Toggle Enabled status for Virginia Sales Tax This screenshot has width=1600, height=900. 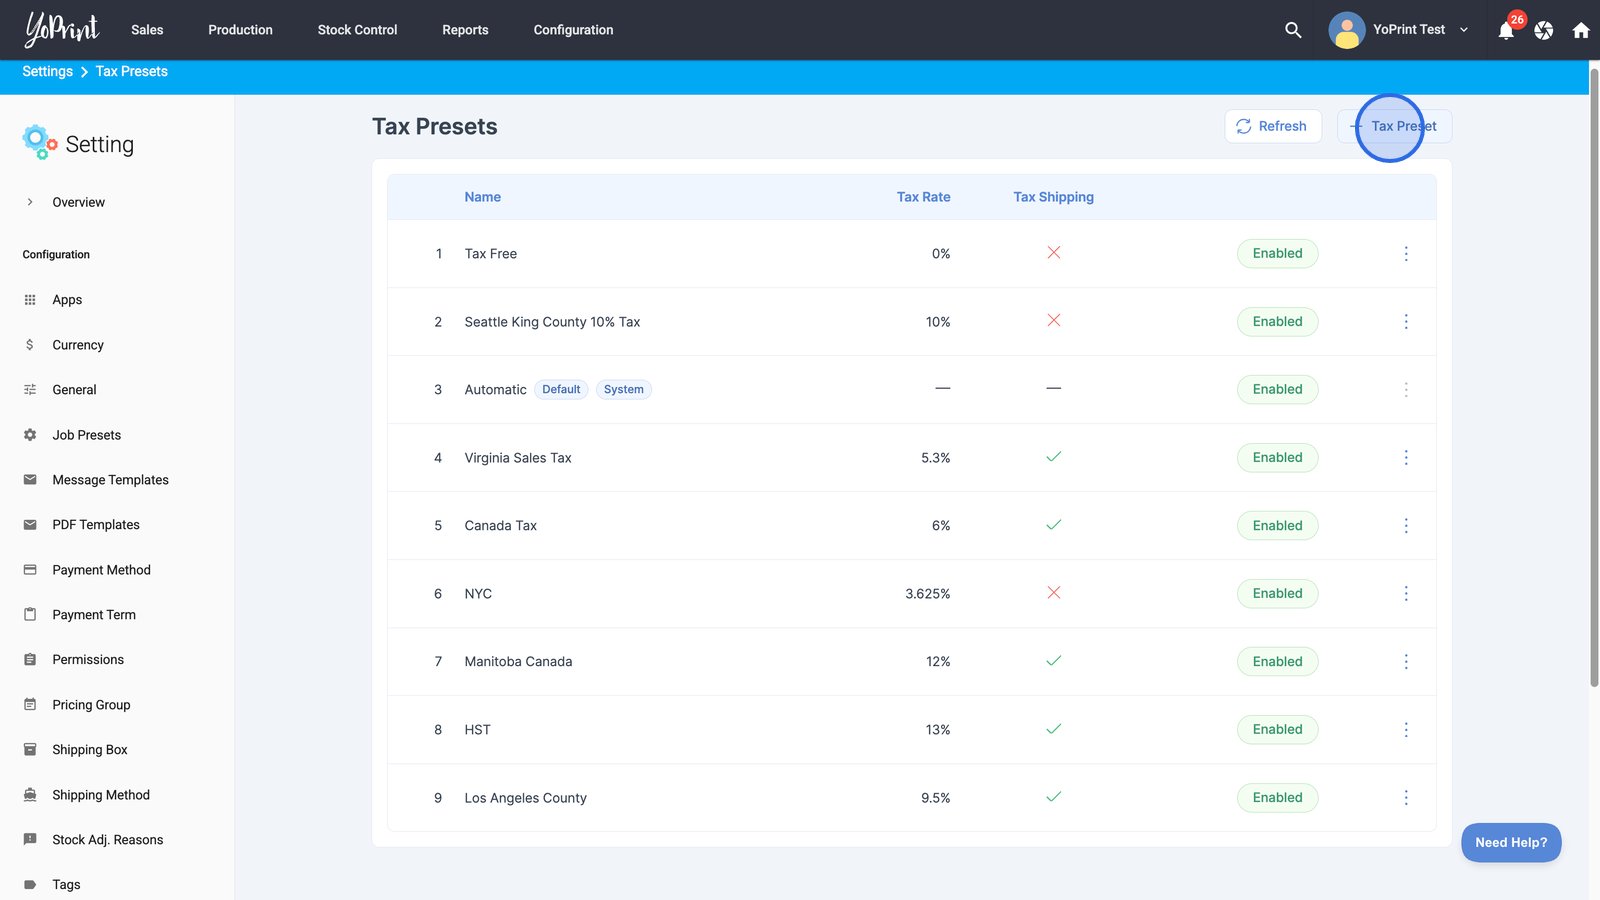pyautogui.click(x=1277, y=458)
